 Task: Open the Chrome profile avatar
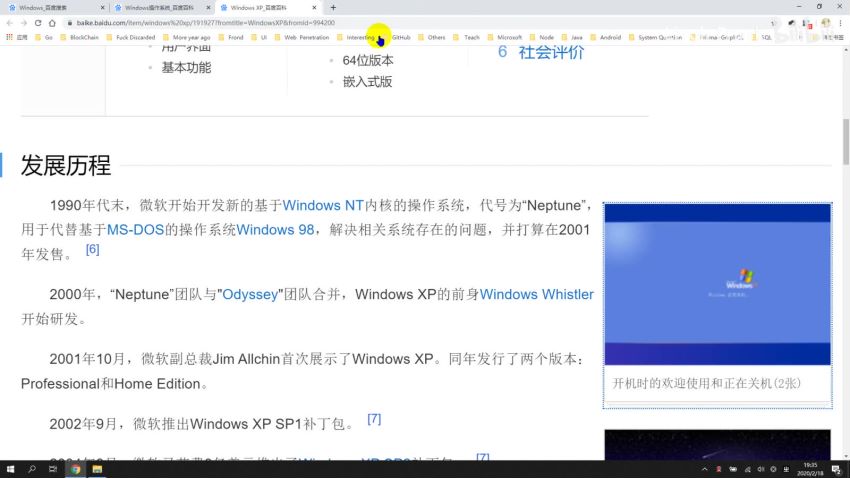[826, 23]
